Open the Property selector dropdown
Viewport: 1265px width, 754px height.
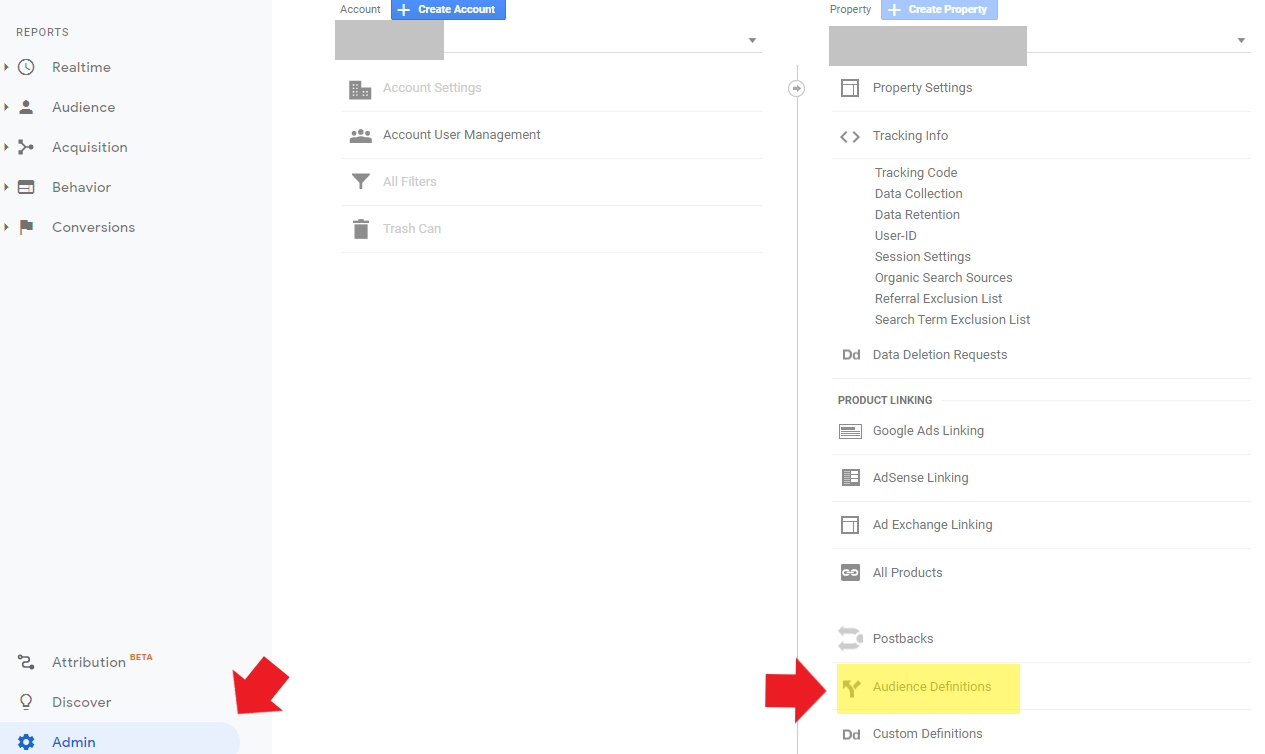point(1241,41)
